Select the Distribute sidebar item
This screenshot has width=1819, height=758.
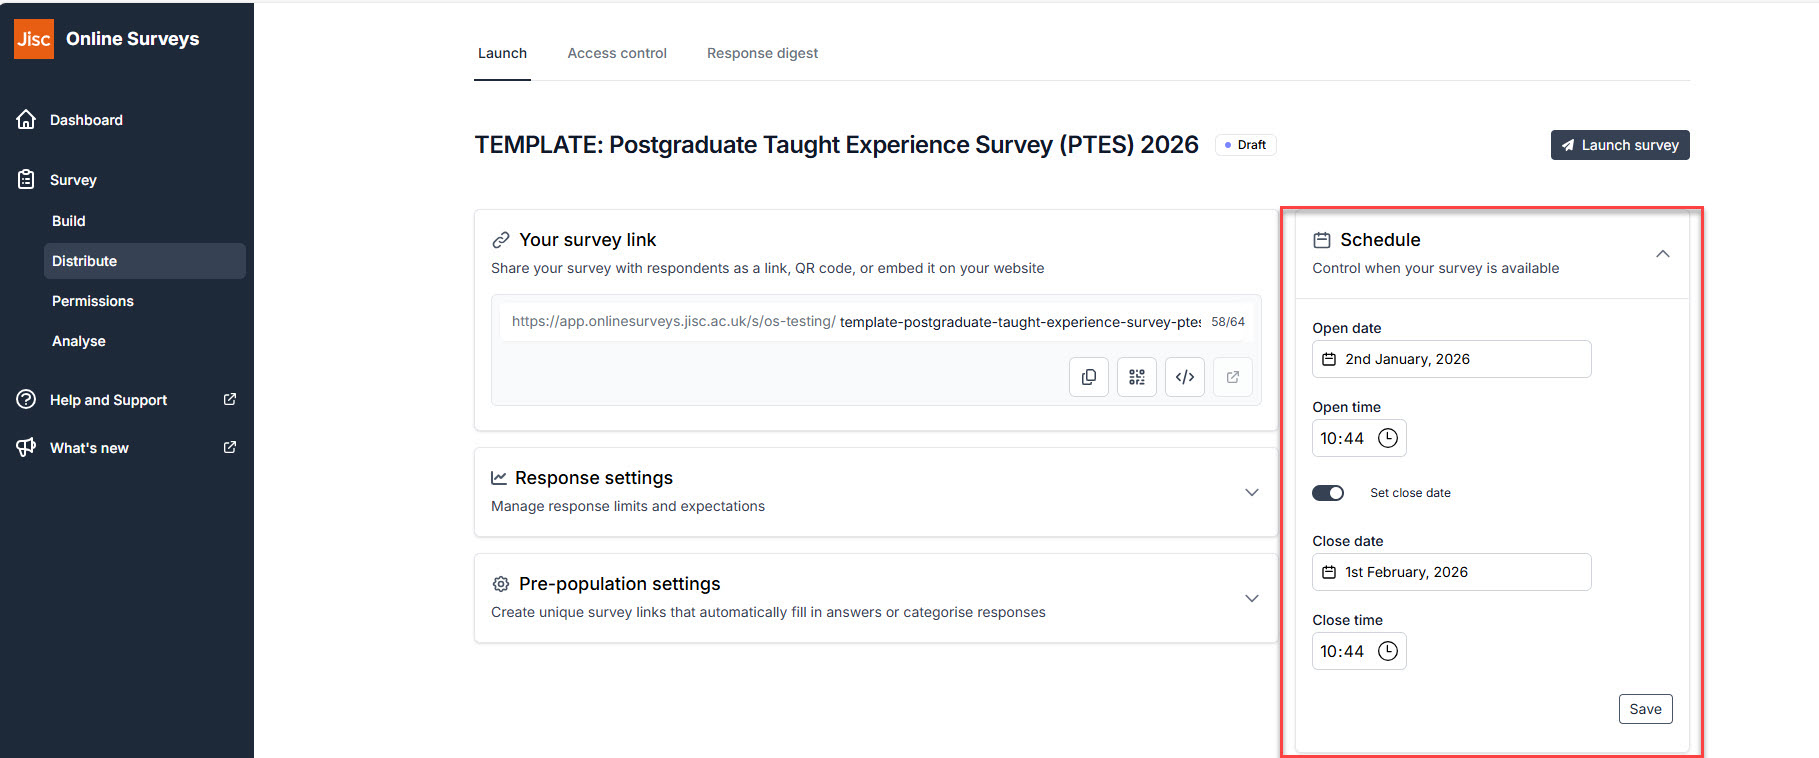[145, 261]
